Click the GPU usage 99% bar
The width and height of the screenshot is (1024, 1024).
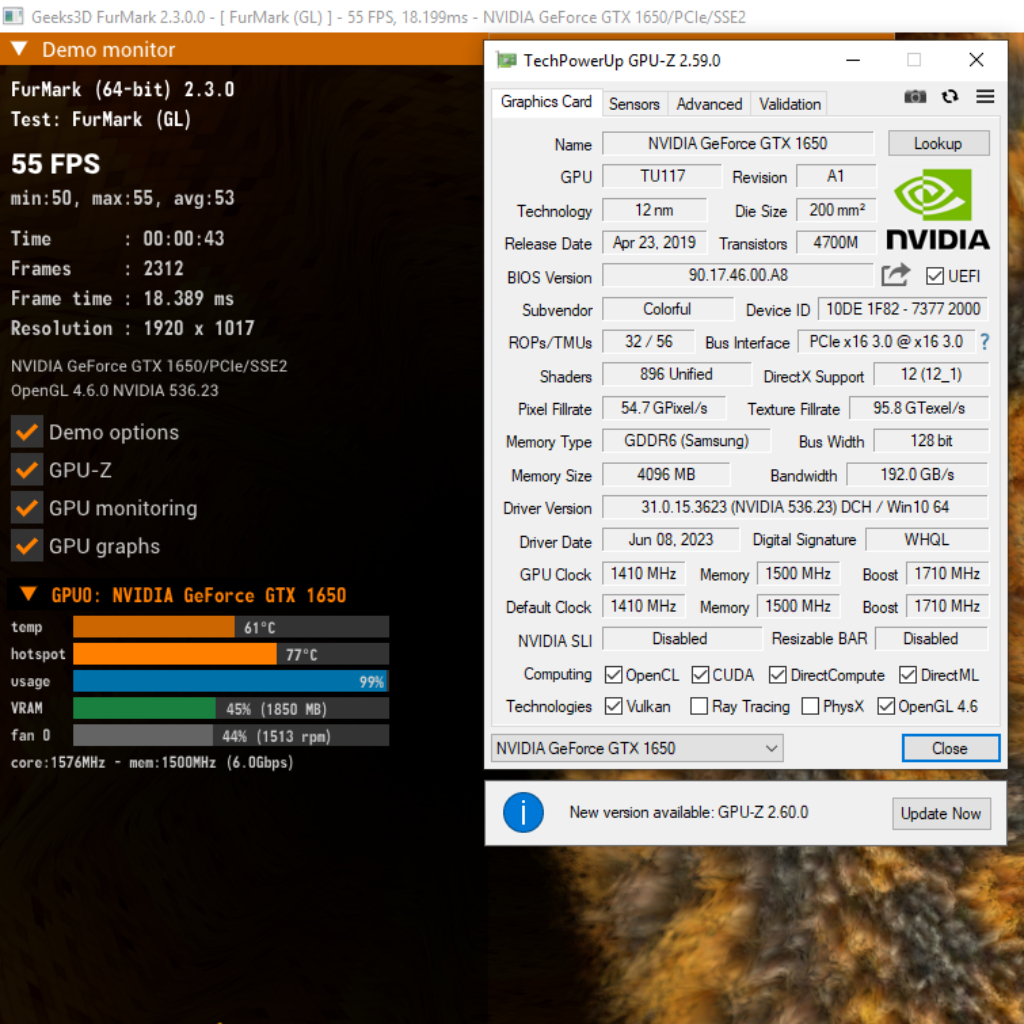click(231, 681)
